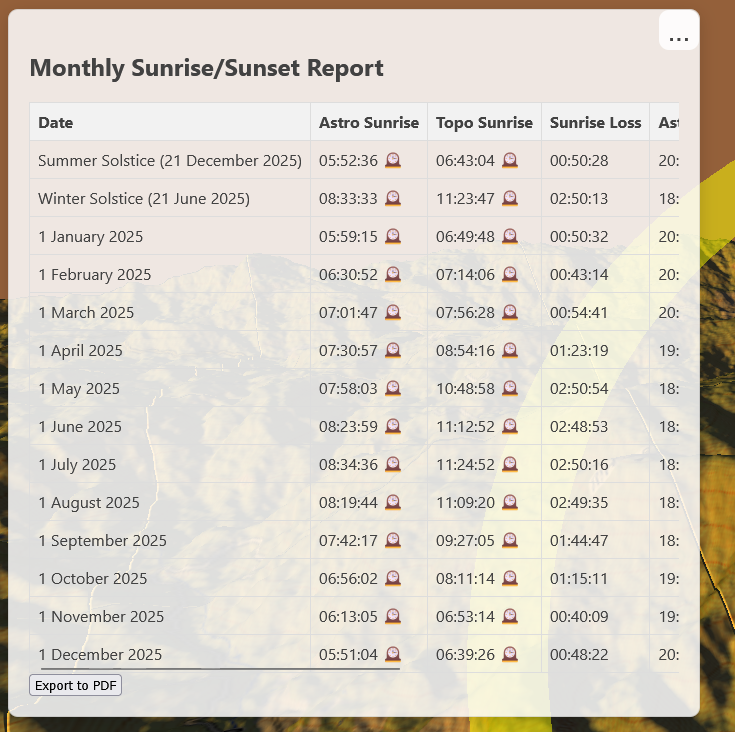
Task: Select the Summer Solstice (21 December 2025) row
Action: tap(354, 160)
